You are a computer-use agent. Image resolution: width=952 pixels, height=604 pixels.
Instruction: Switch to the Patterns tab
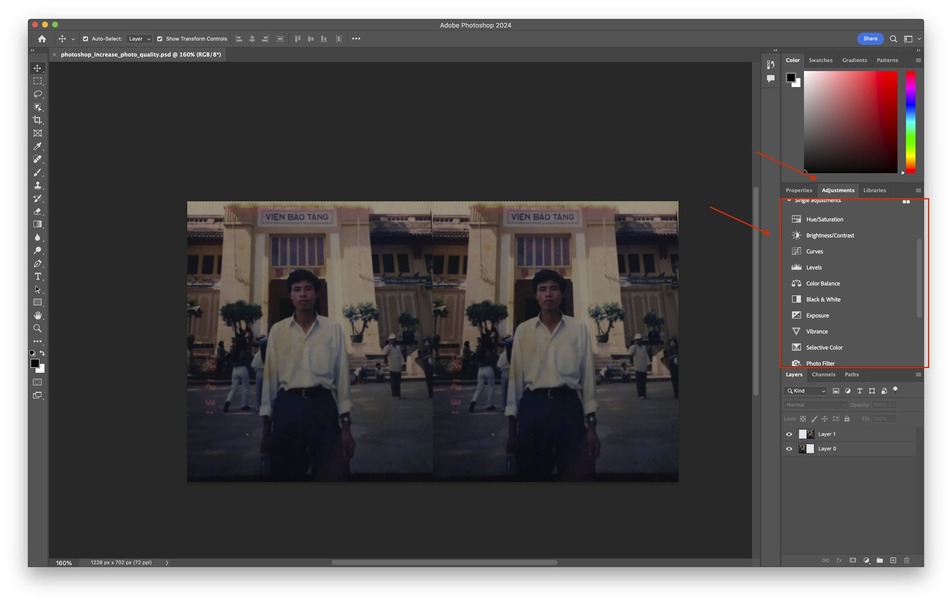coord(887,60)
